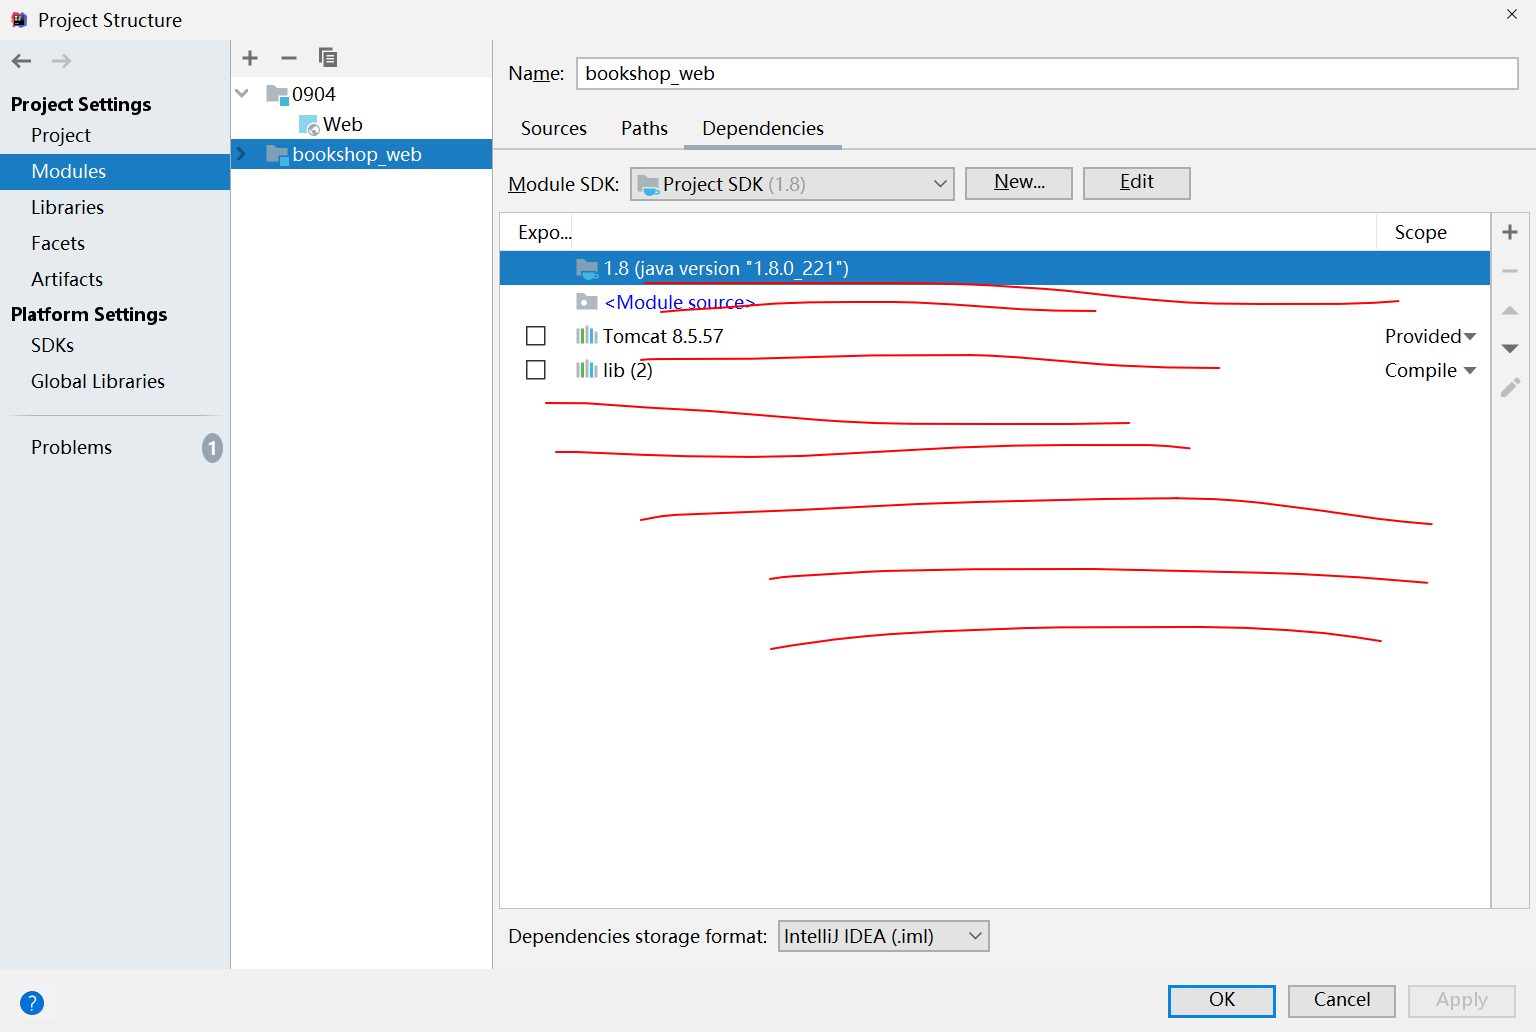Change Tomcat scope from Provided

(1430, 336)
